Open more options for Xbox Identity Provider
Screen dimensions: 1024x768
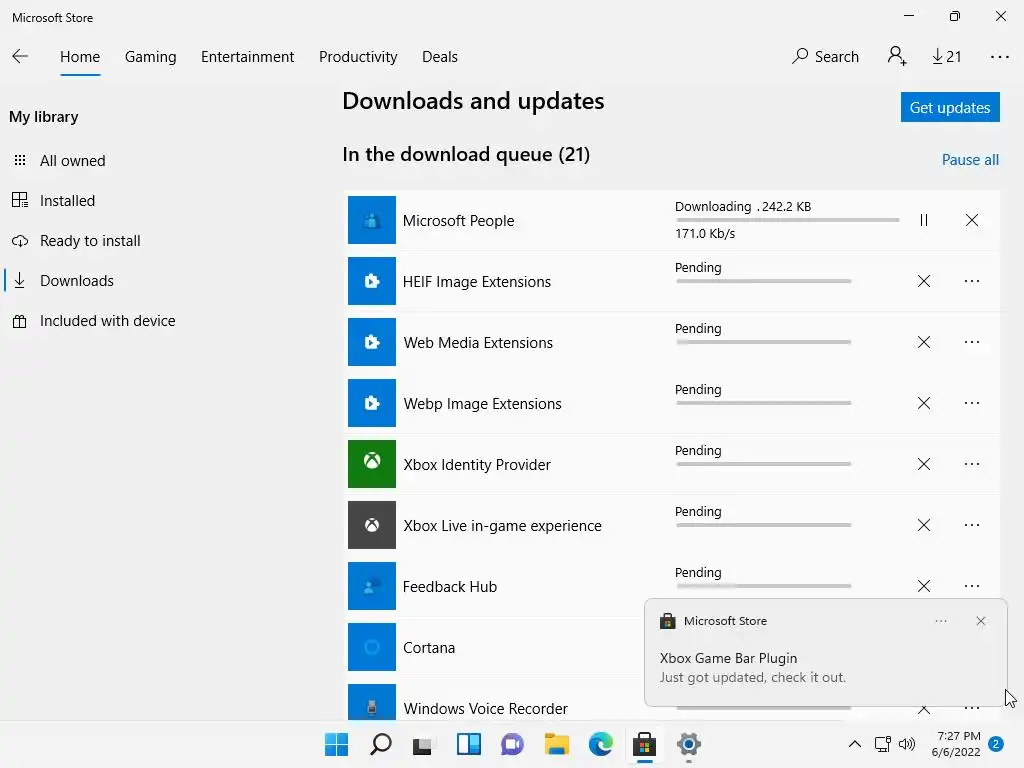[x=972, y=464]
